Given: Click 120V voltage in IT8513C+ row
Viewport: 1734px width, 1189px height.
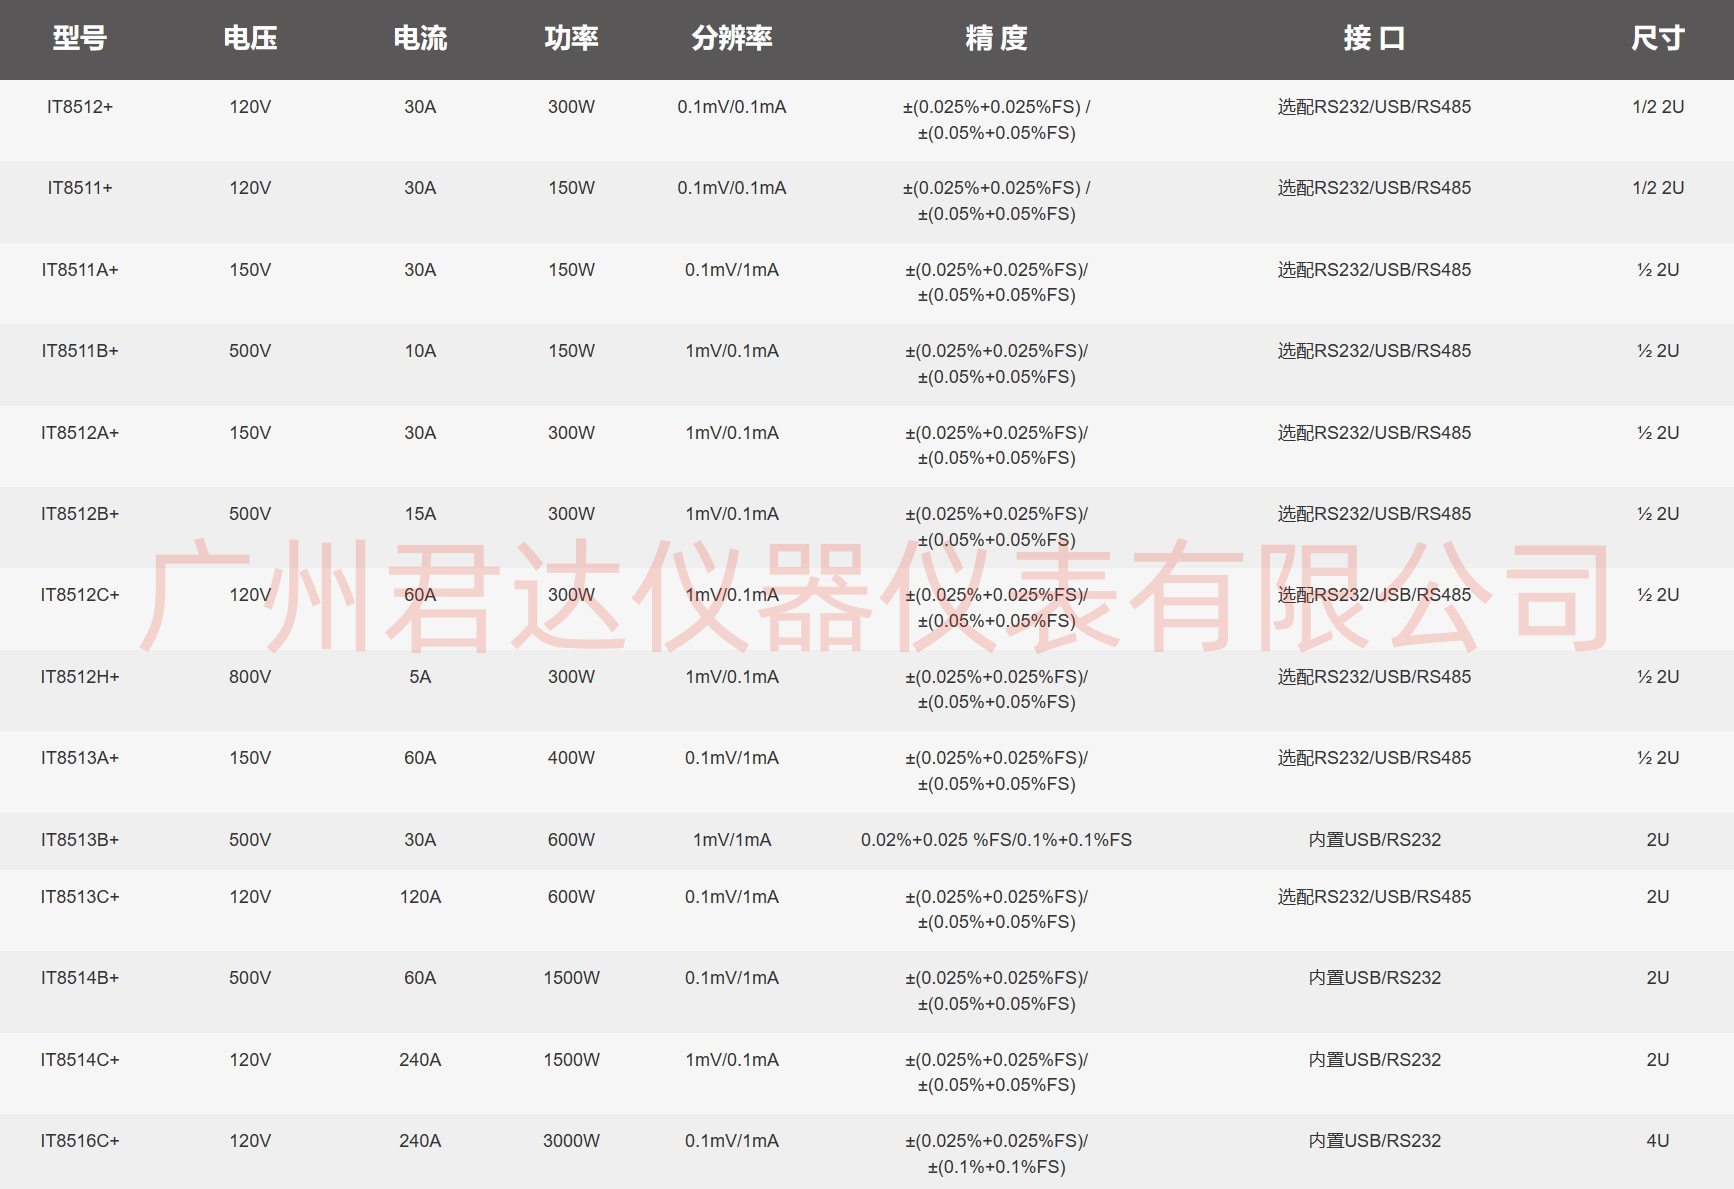Looking at the screenshot, I should [250, 897].
